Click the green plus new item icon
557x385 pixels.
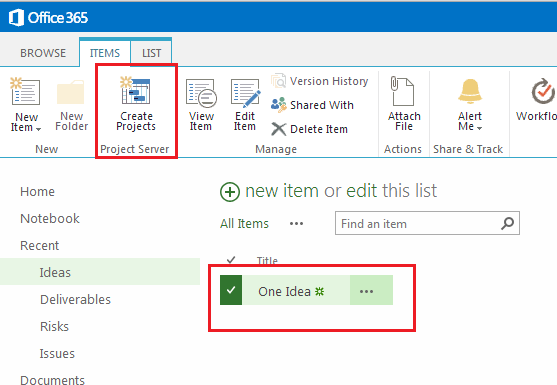point(230,192)
